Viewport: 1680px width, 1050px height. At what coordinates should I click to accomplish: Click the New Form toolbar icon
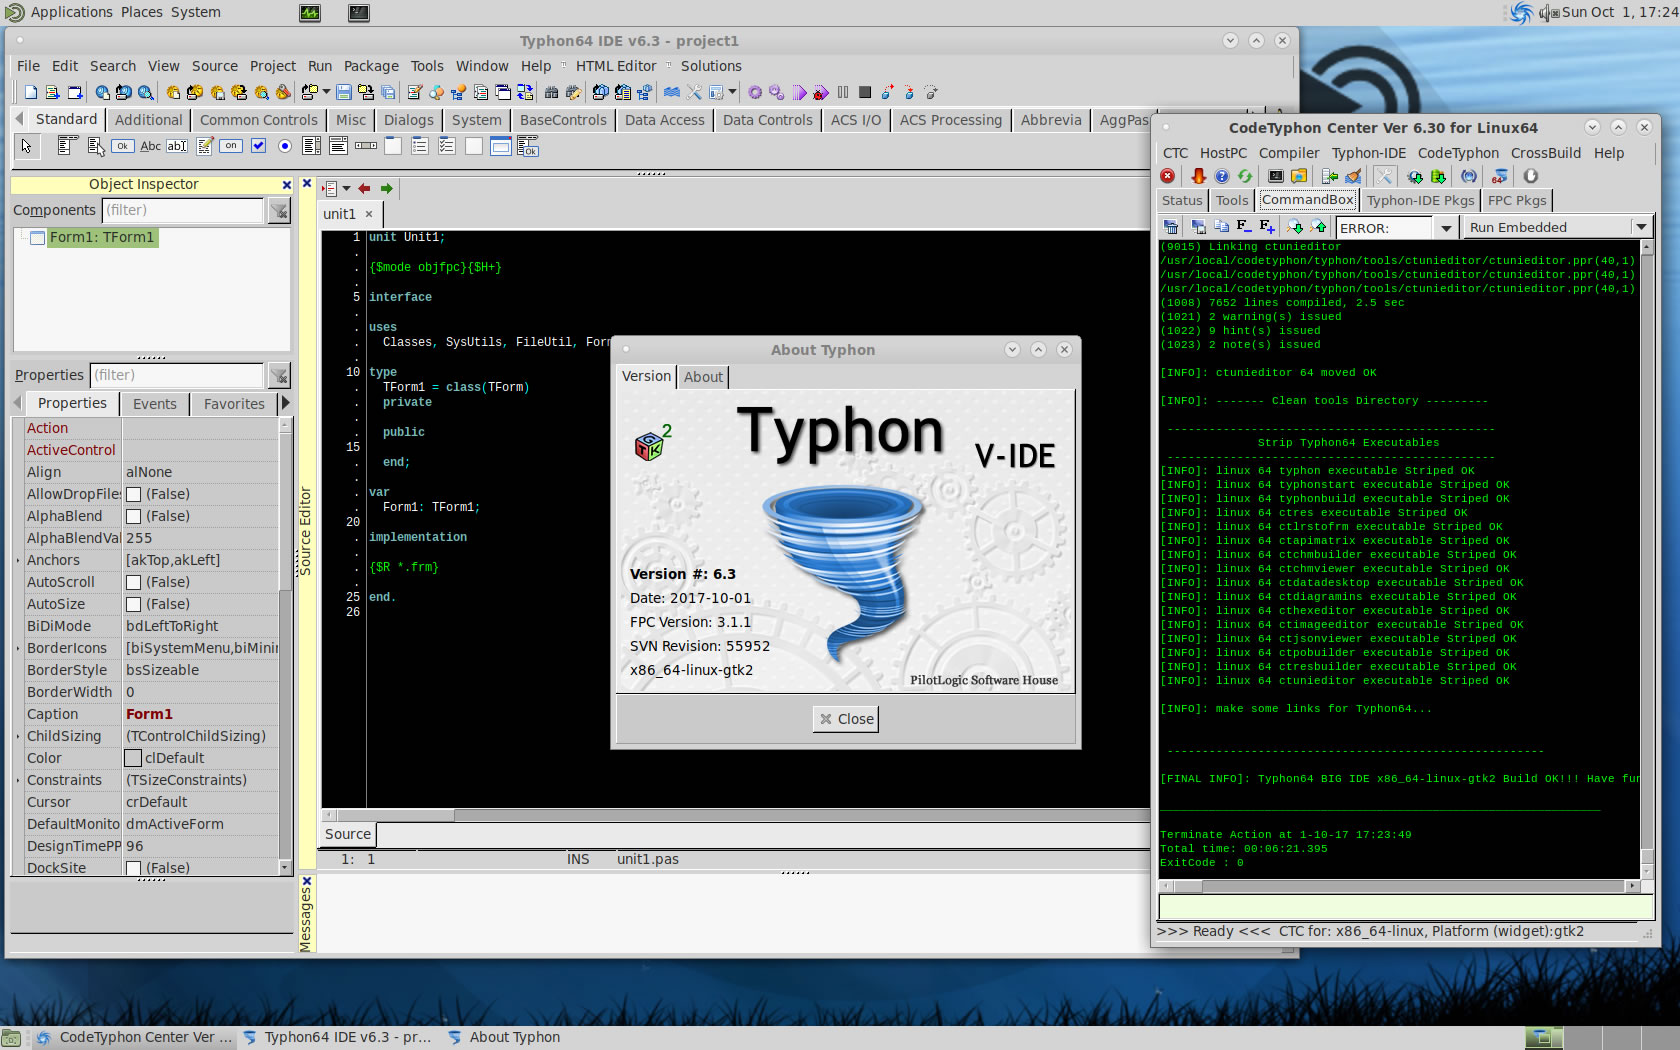[x=75, y=92]
